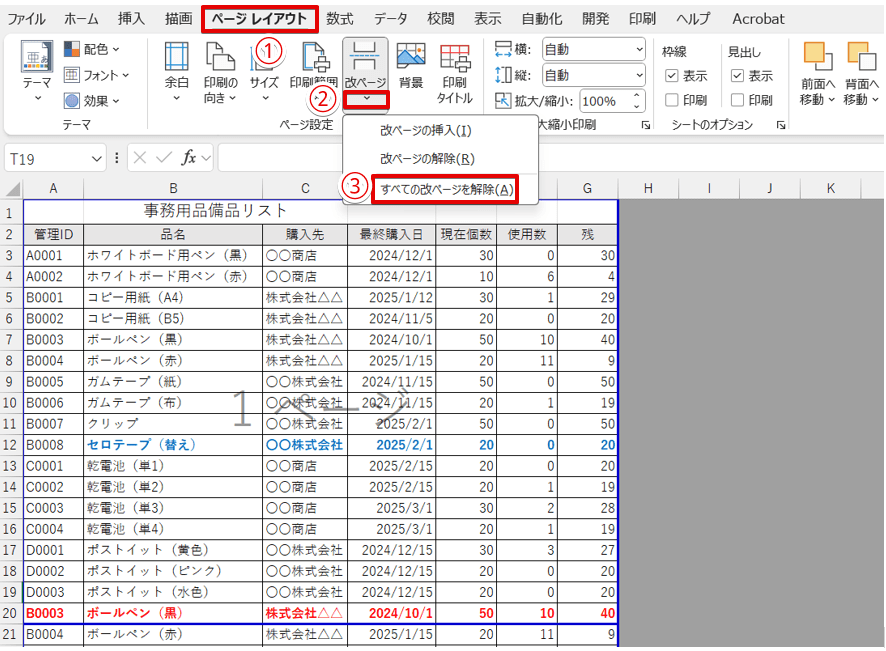Open the 拡大縮小印刷 dialog launcher
Image resolution: width=886 pixels, height=651 pixels.
(644, 123)
